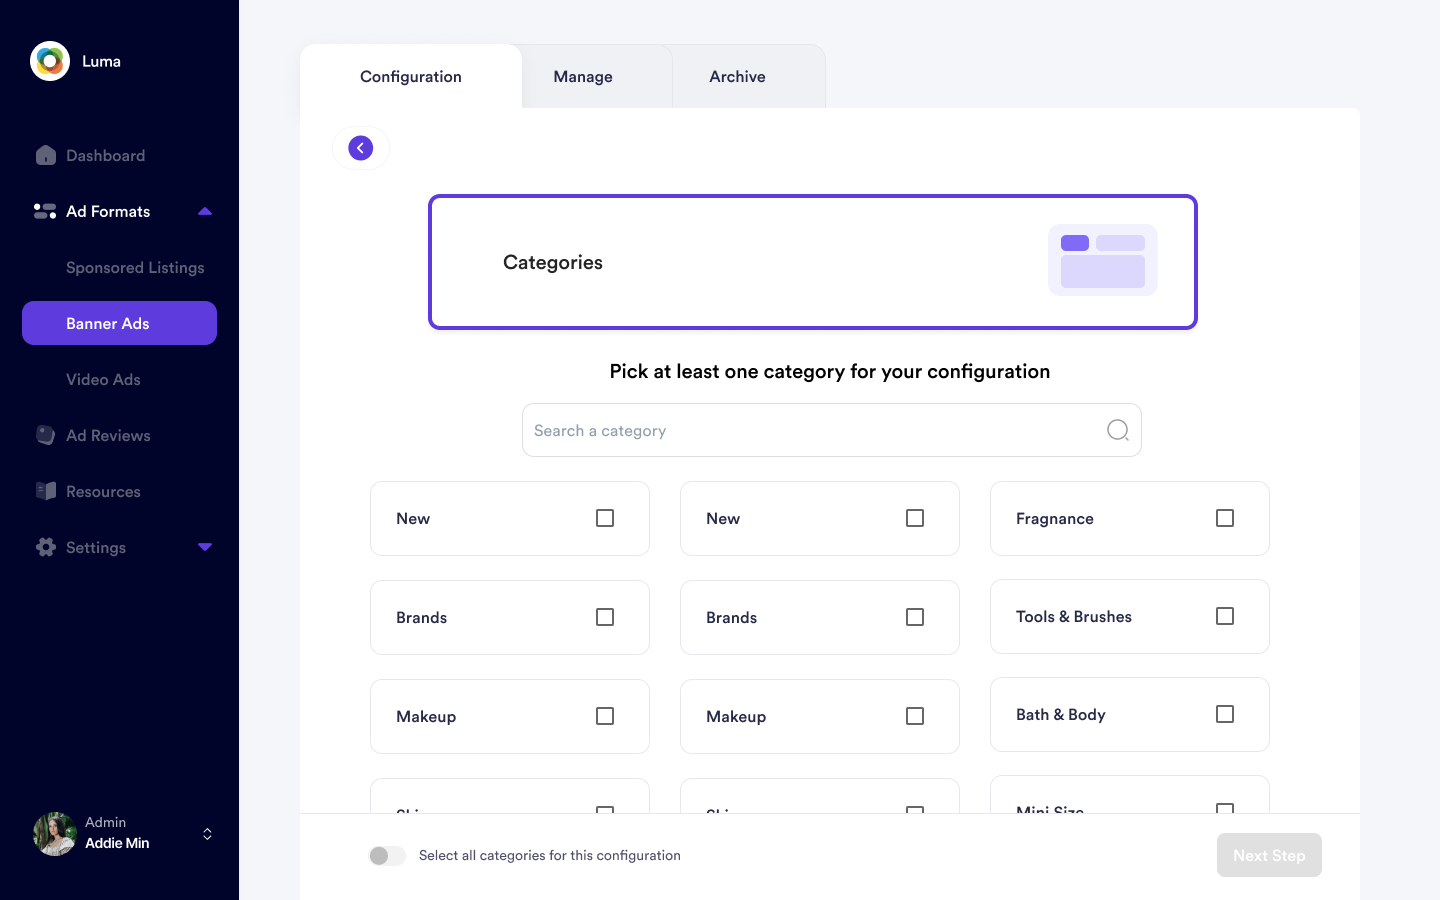
Task: Collapse the Ad Formats menu
Action: coord(204,211)
